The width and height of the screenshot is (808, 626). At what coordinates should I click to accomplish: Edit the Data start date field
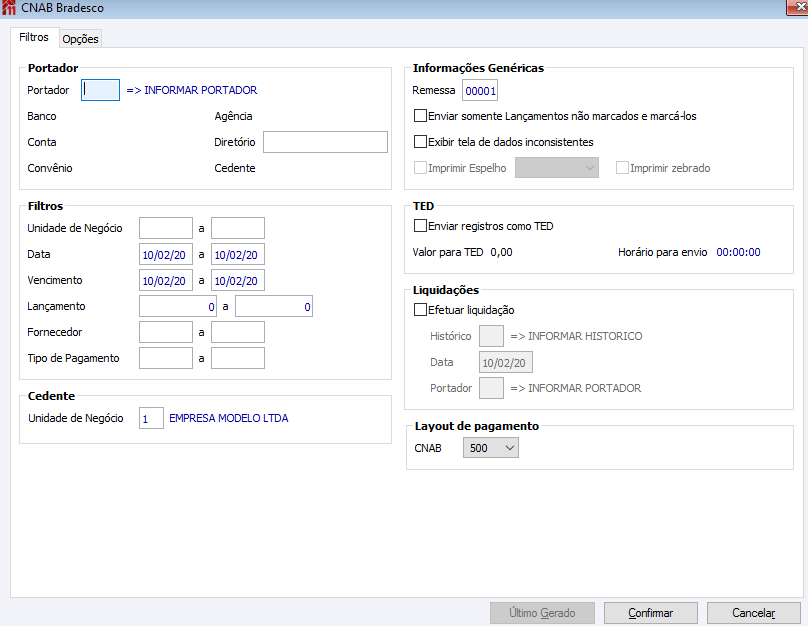[166, 255]
